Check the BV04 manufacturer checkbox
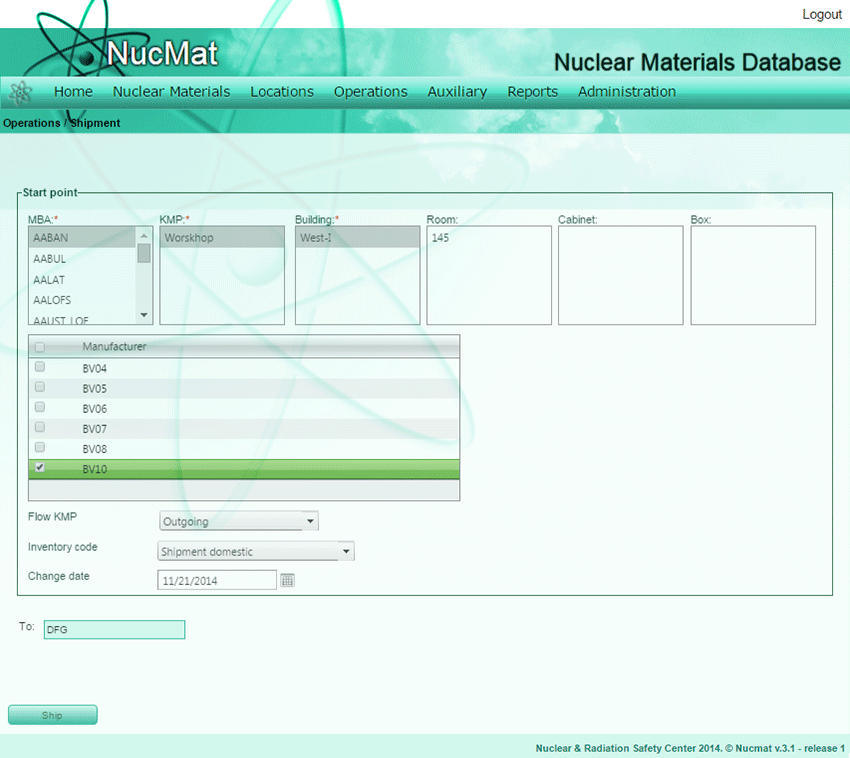The image size is (850, 758). (x=40, y=367)
